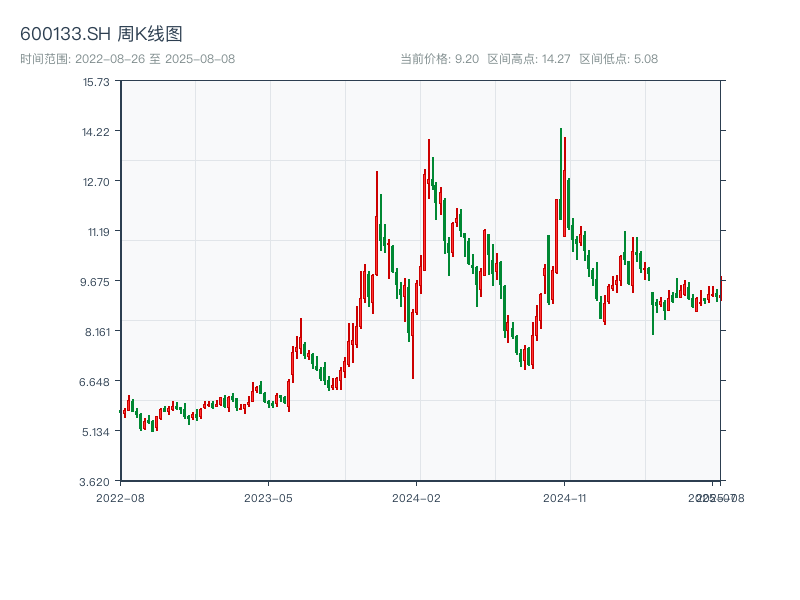
Task: Click the 区间低点 5.08 label
Action: [x=619, y=59]
